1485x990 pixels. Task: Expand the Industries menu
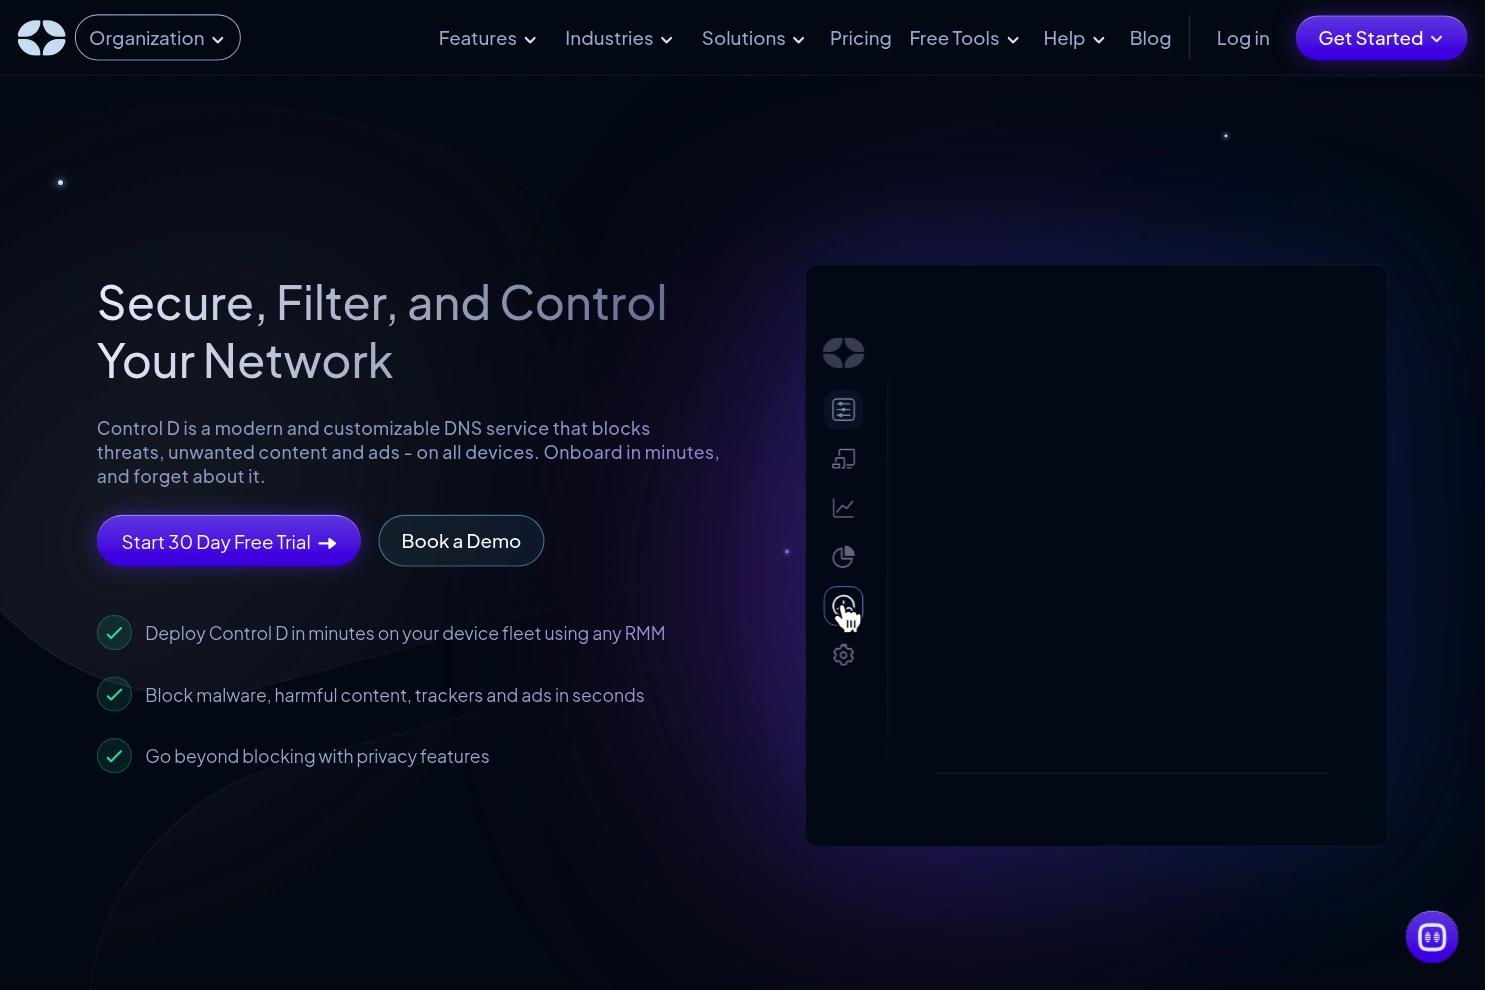click(x=619, y=39)
